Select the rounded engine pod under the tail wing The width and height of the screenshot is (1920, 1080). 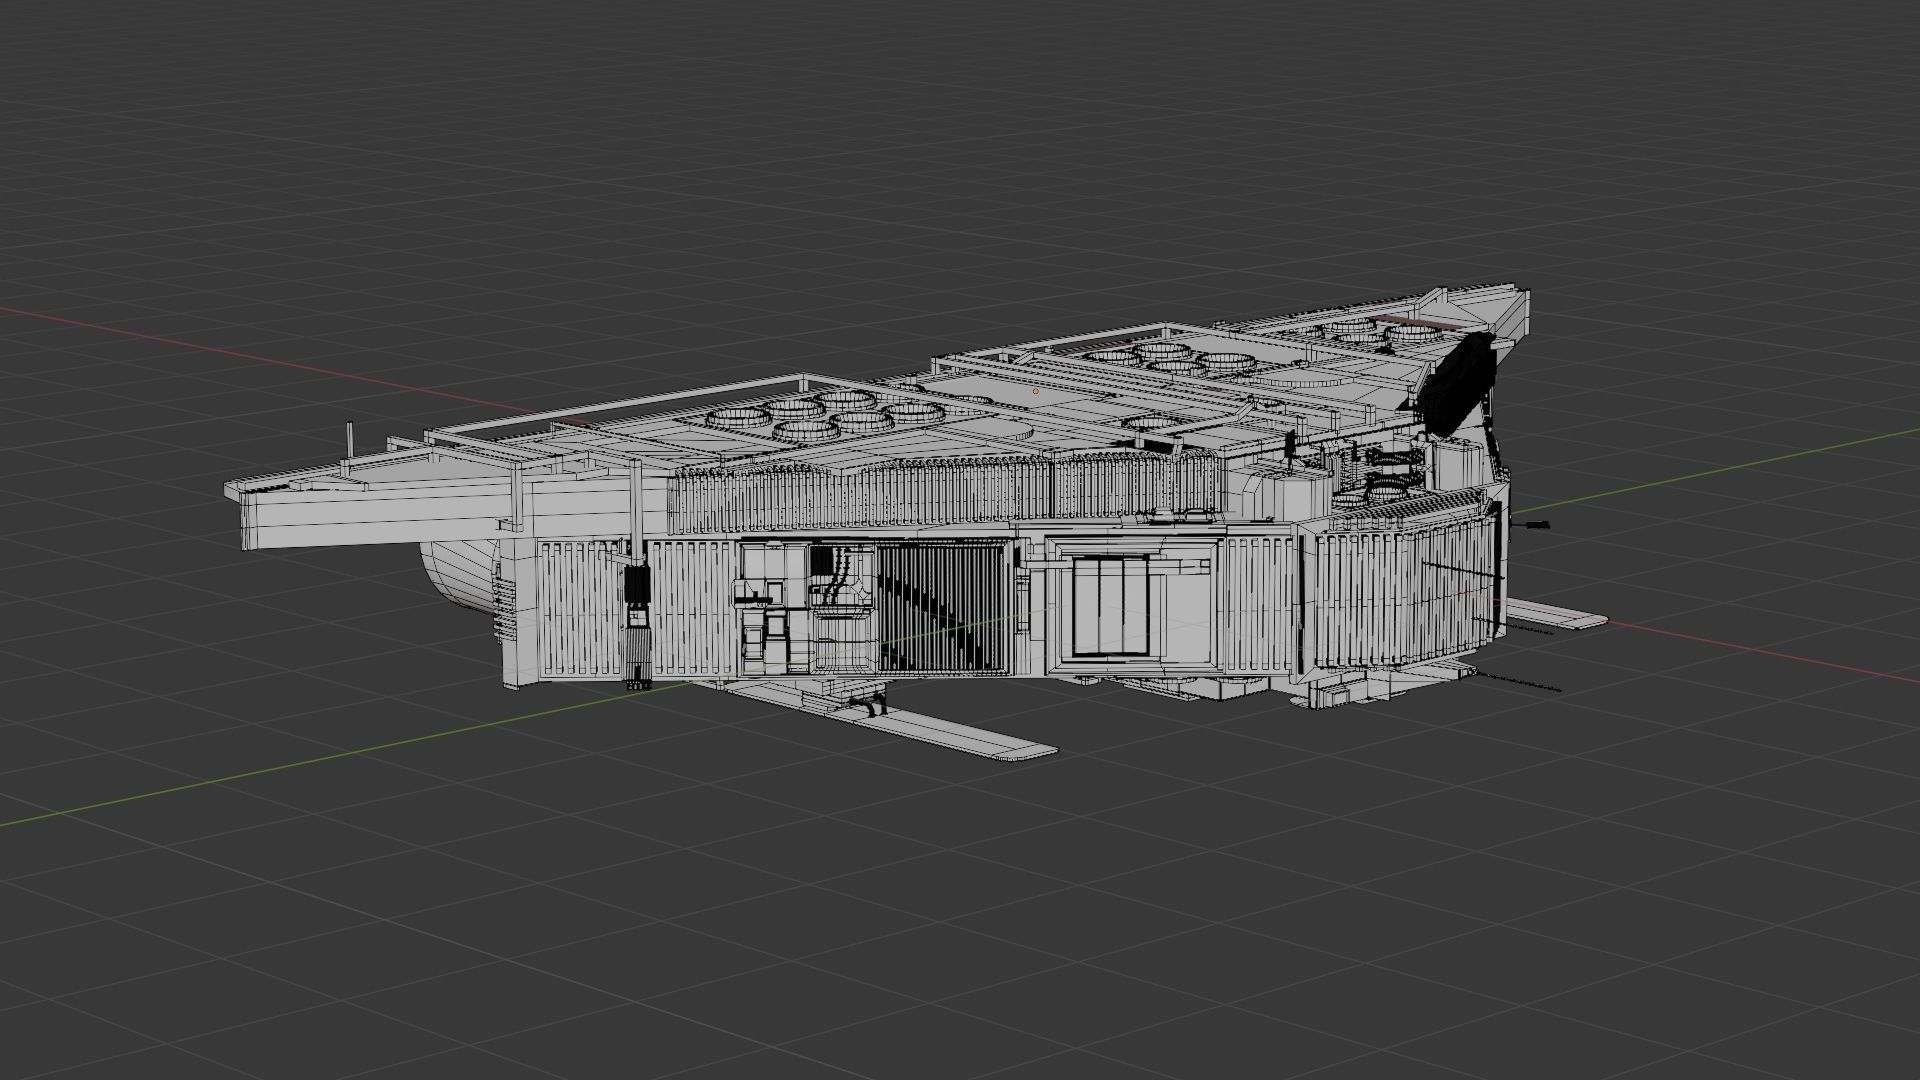(x=461, y=576)
